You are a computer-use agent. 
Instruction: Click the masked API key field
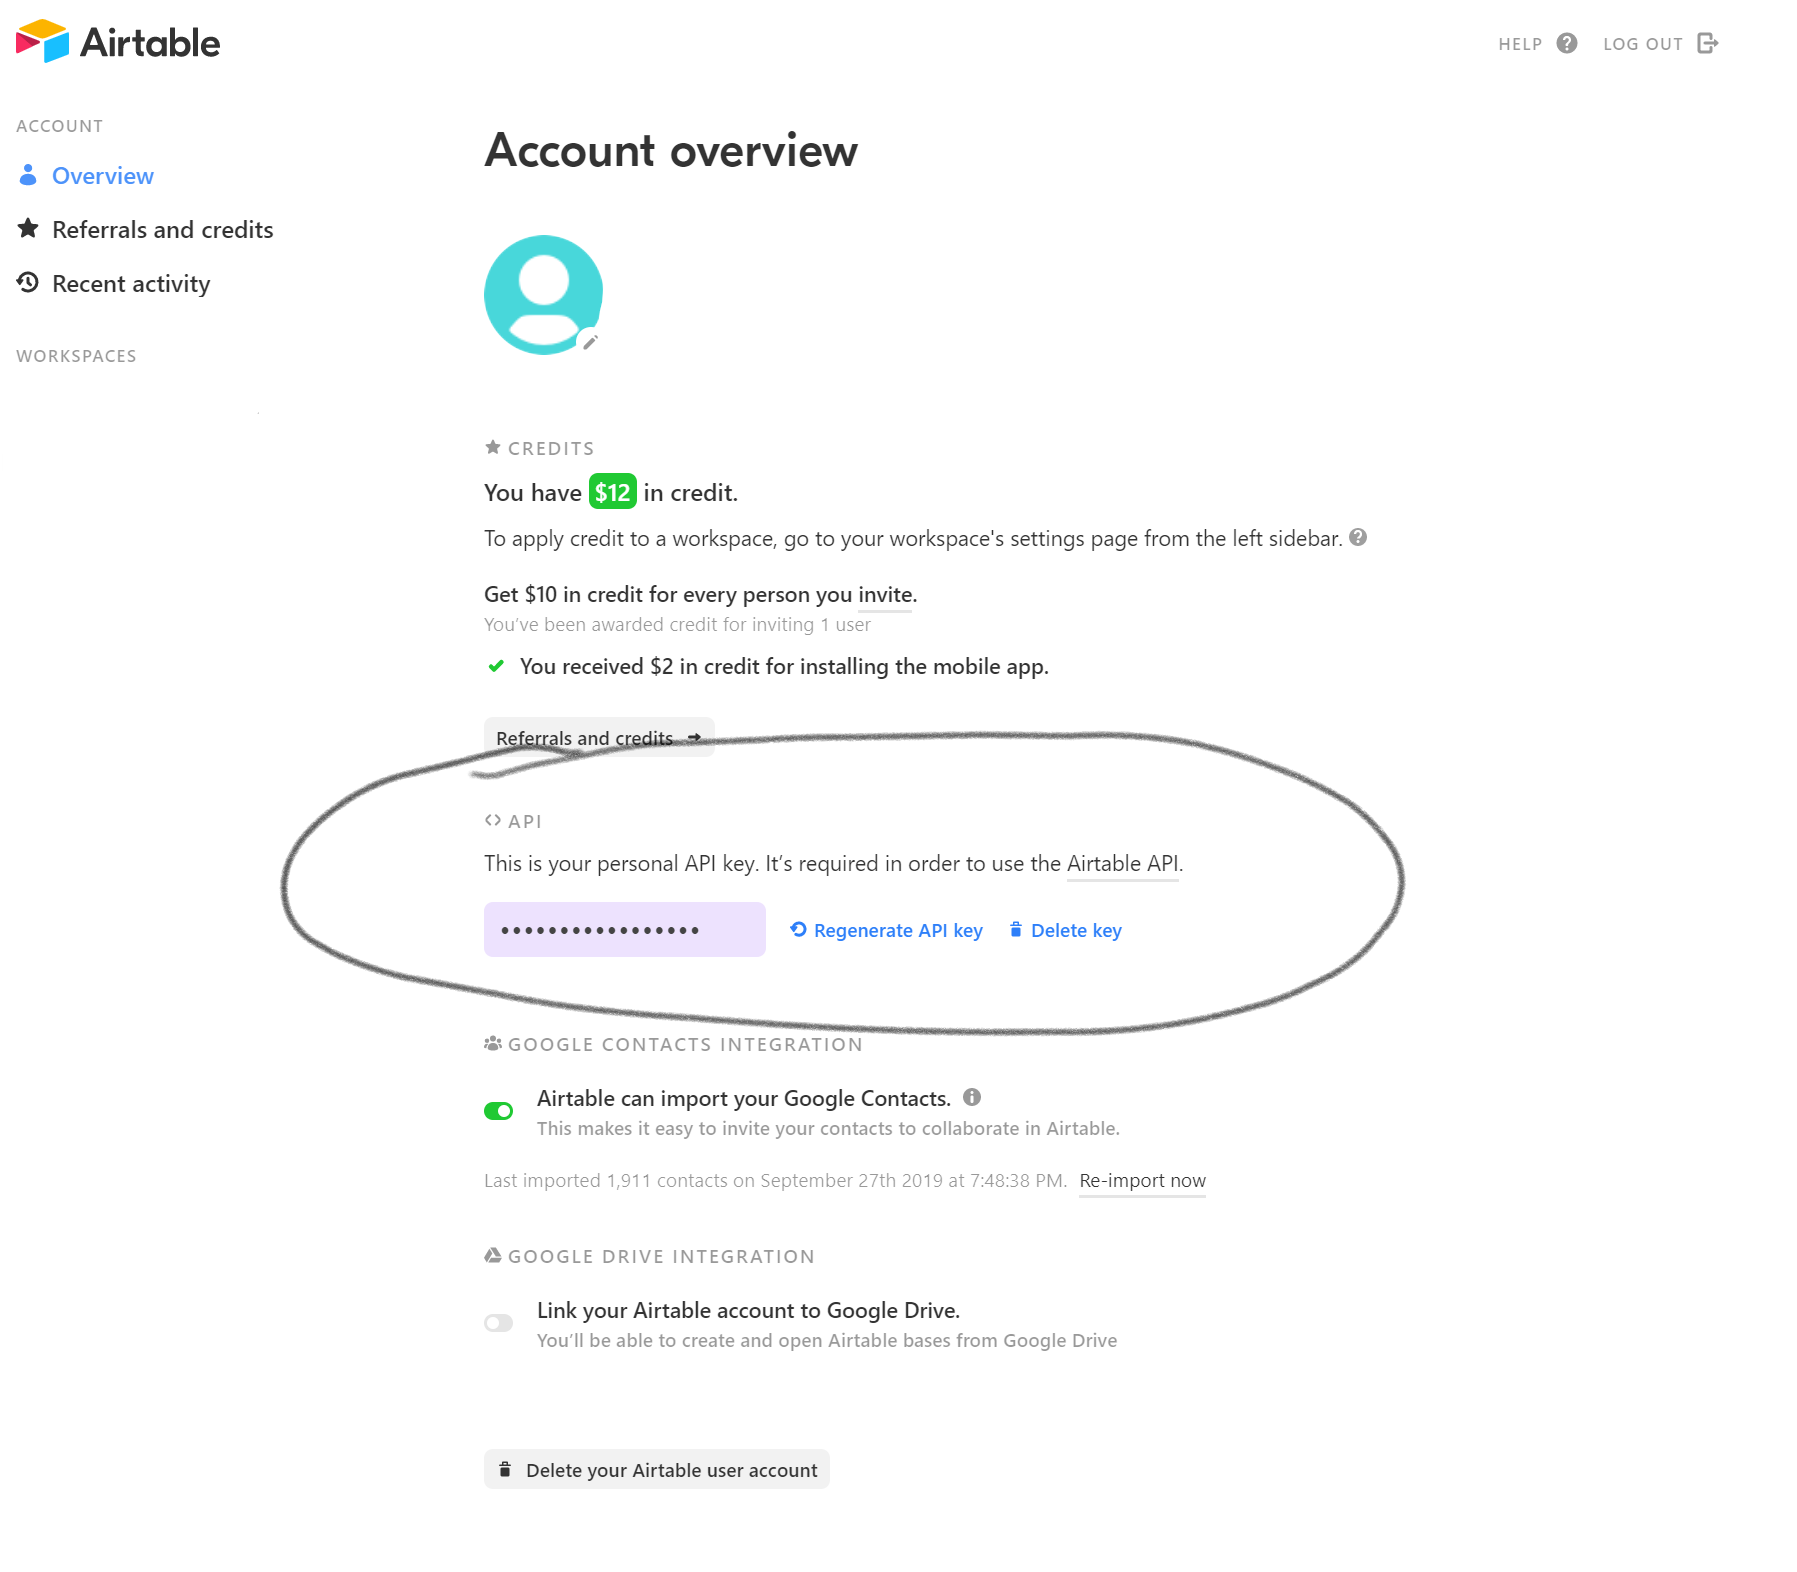[x=625, y=930]
